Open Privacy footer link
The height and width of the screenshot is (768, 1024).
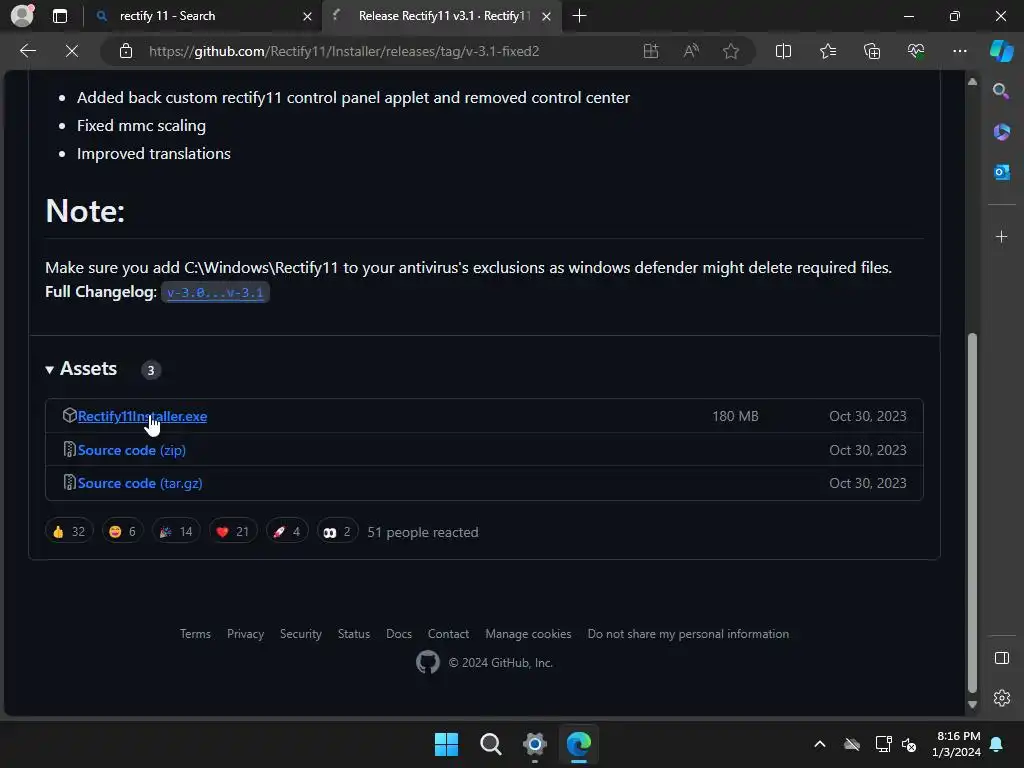(246, 633)
